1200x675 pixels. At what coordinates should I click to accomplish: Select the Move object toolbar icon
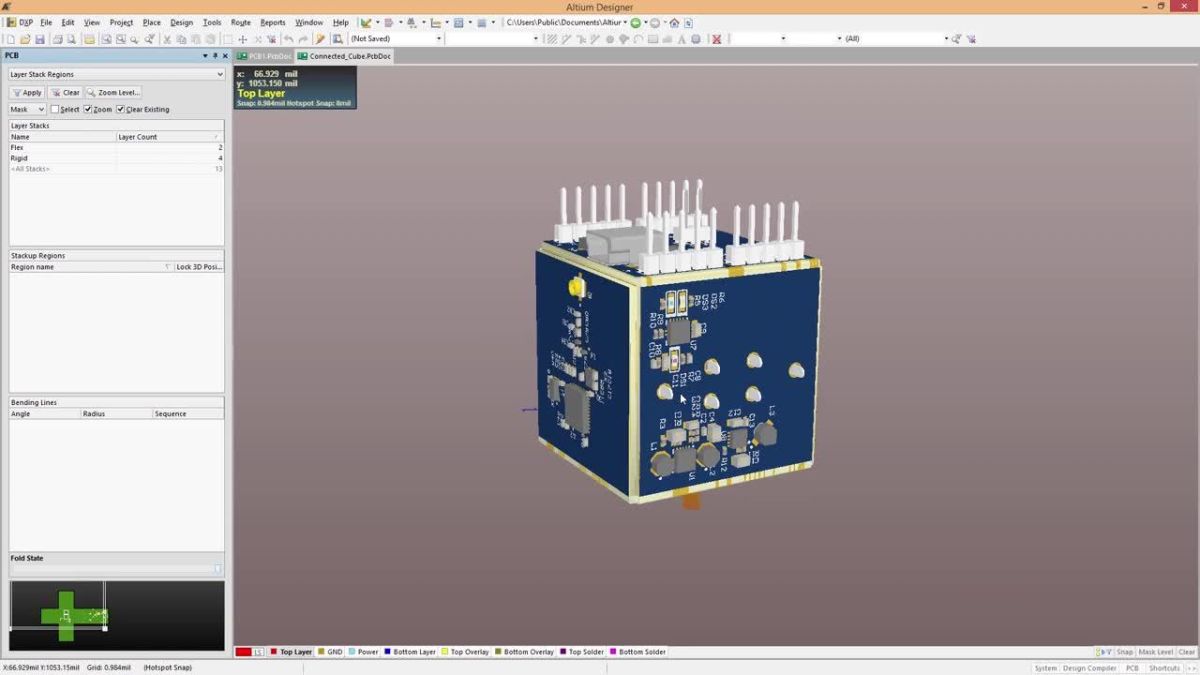[244, 38]
